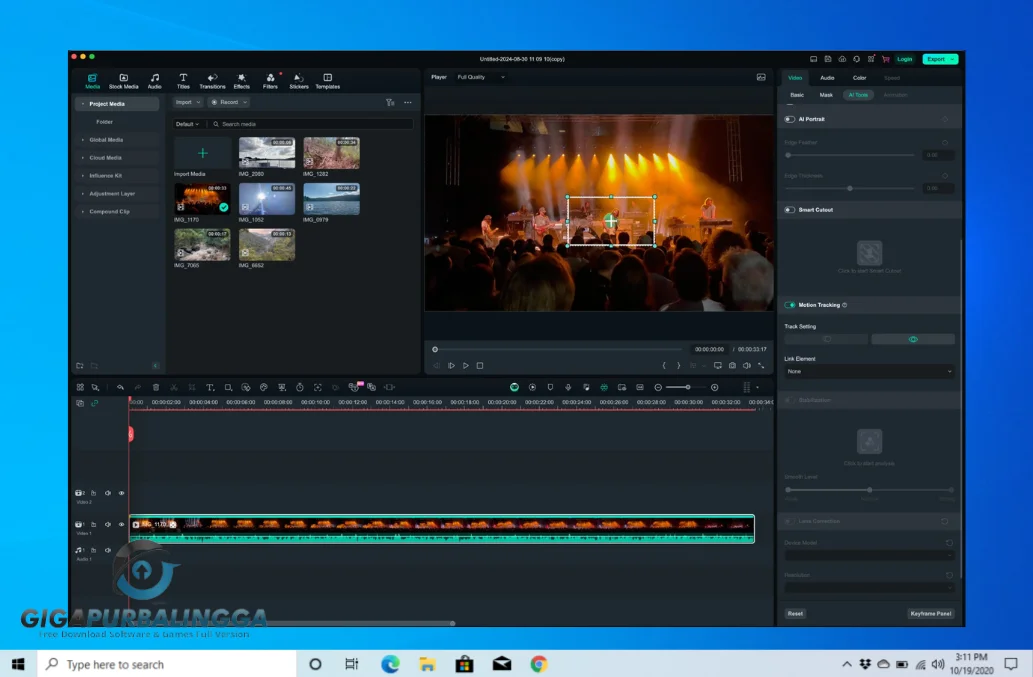Viewport: 1033px width, 677px height.
Task: Open the Stickers tab
Action: 298,81
